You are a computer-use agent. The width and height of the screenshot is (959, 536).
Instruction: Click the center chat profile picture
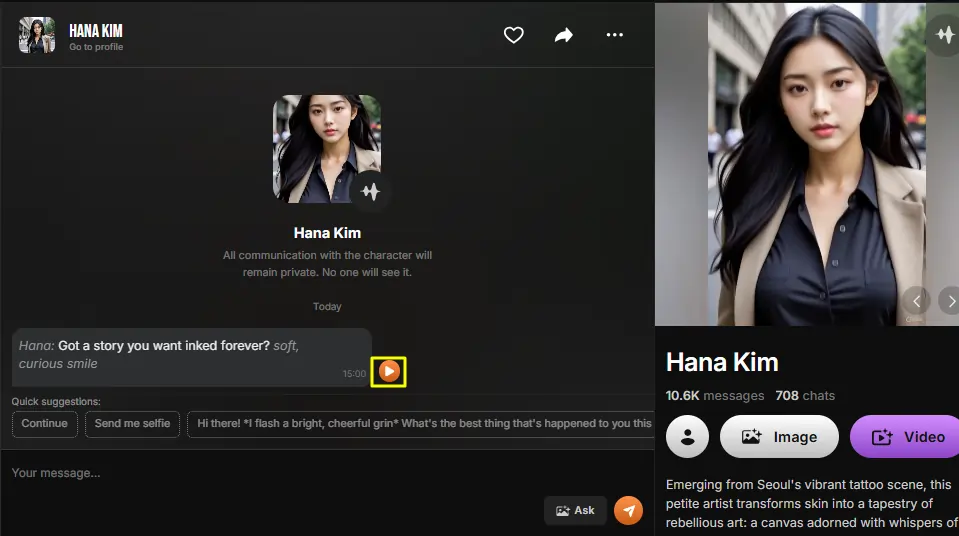click(327, 149)
